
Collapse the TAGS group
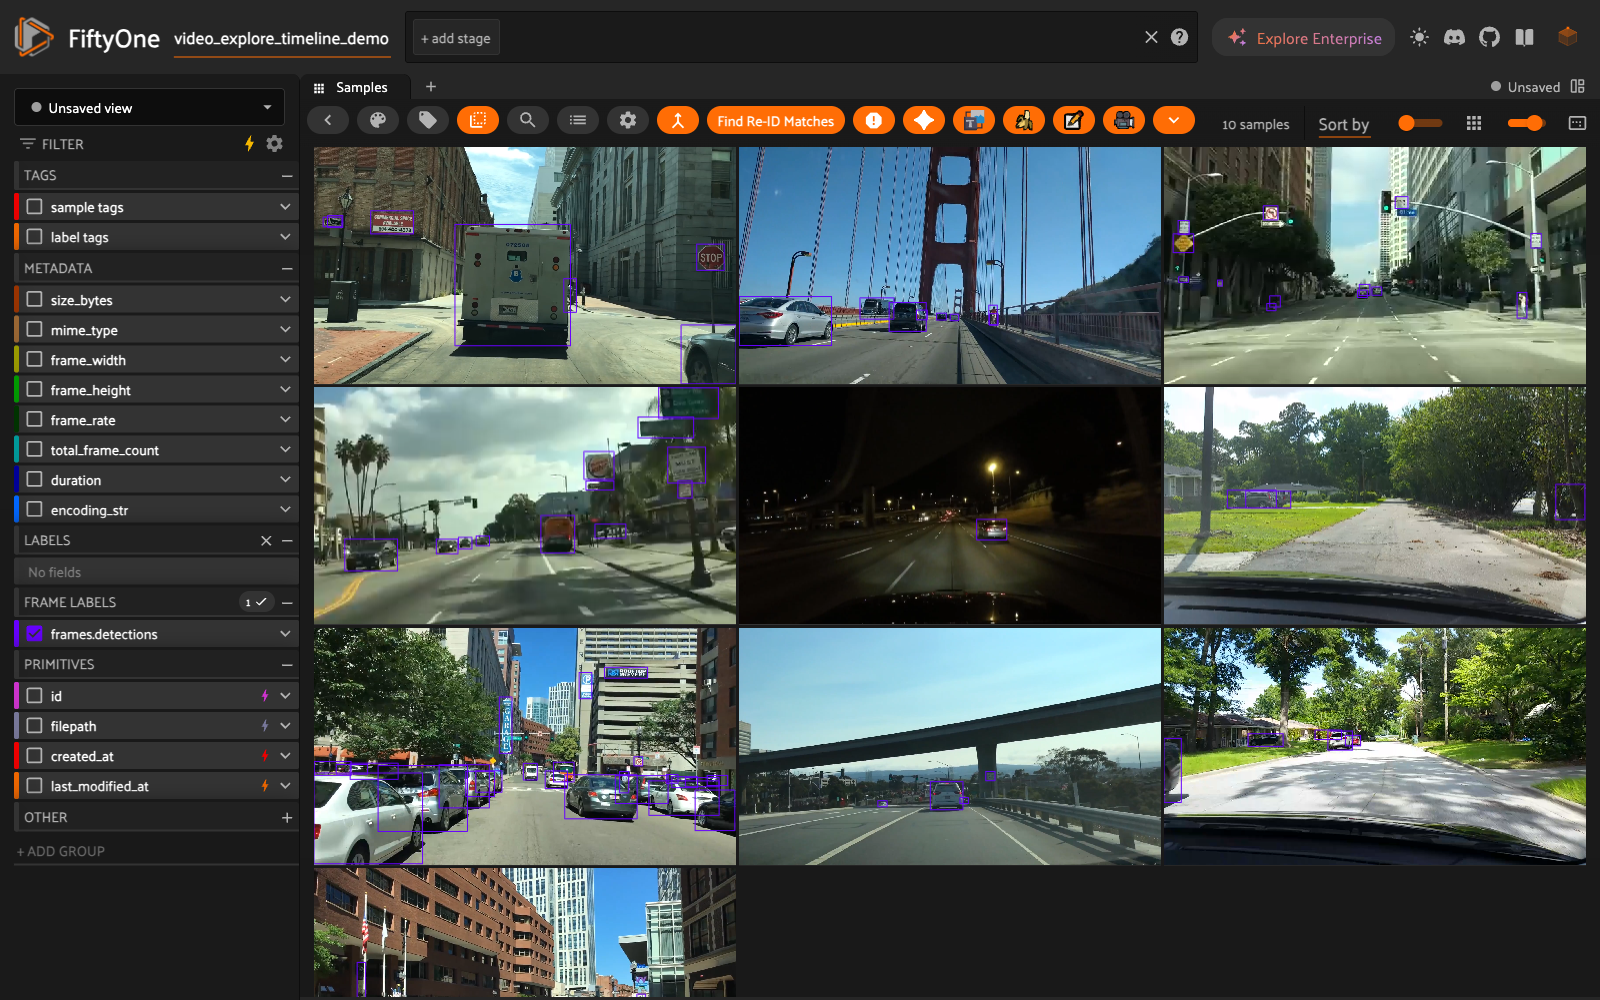pos(287,176)
